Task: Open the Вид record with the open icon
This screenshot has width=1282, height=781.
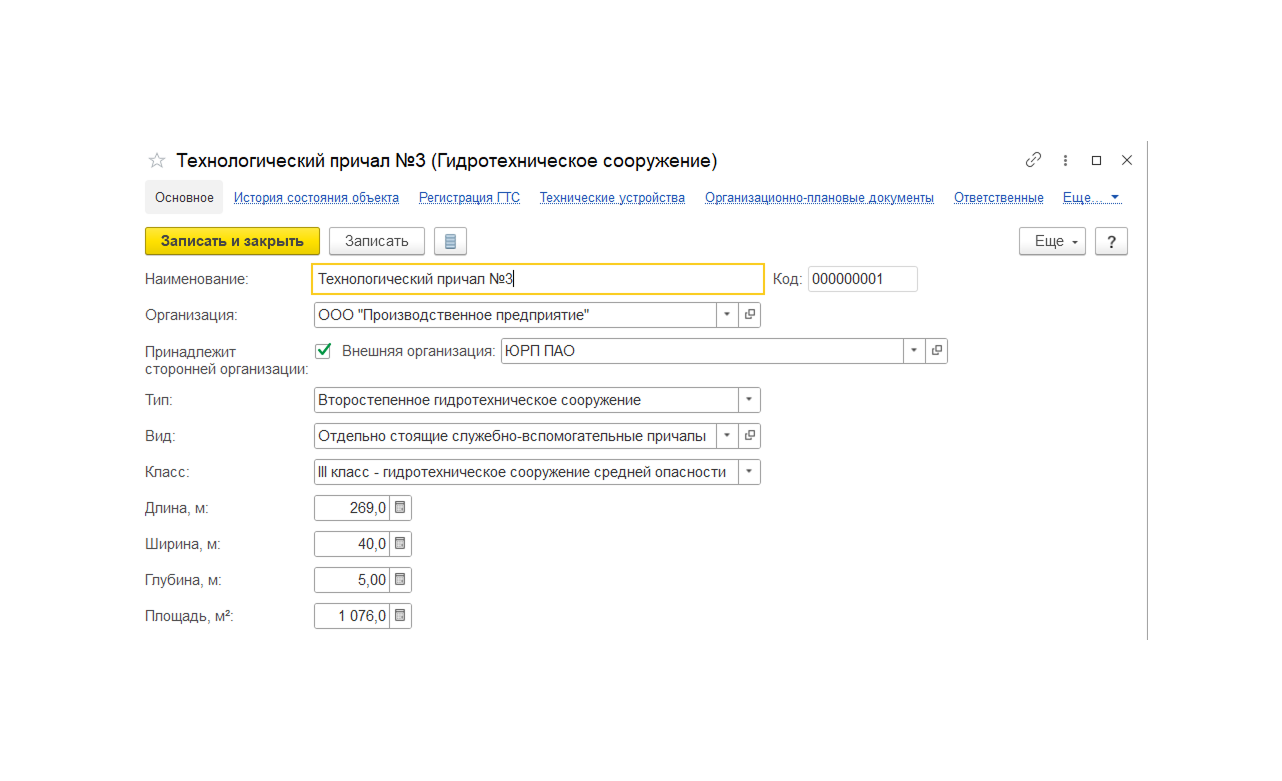Action: pyautogui.click(x=750, y=436)
